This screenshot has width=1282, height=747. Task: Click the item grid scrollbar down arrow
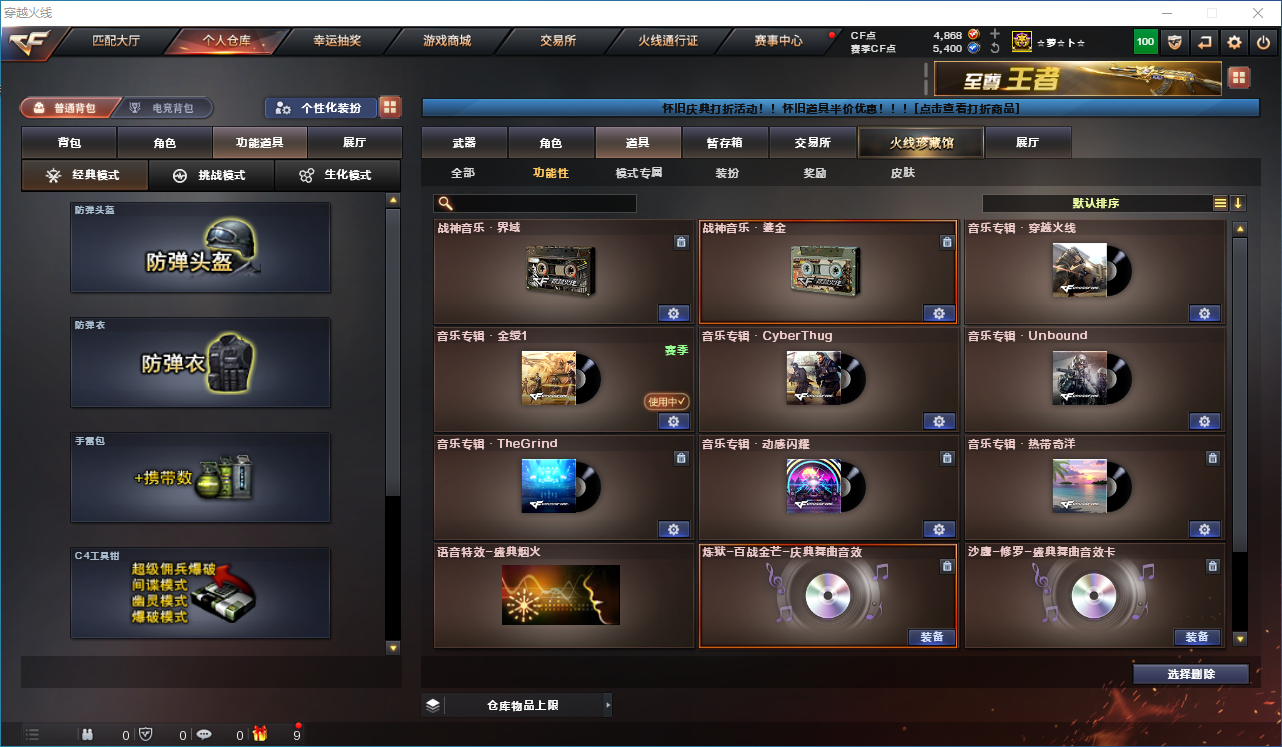(1240, 639)
